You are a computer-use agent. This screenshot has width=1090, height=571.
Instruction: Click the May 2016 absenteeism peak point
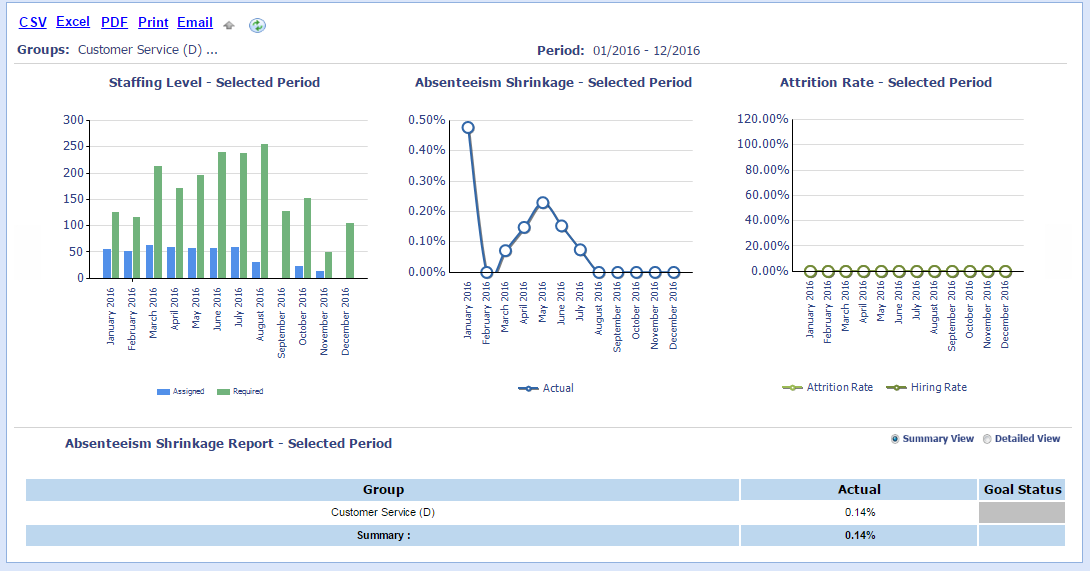click(542, 202)
